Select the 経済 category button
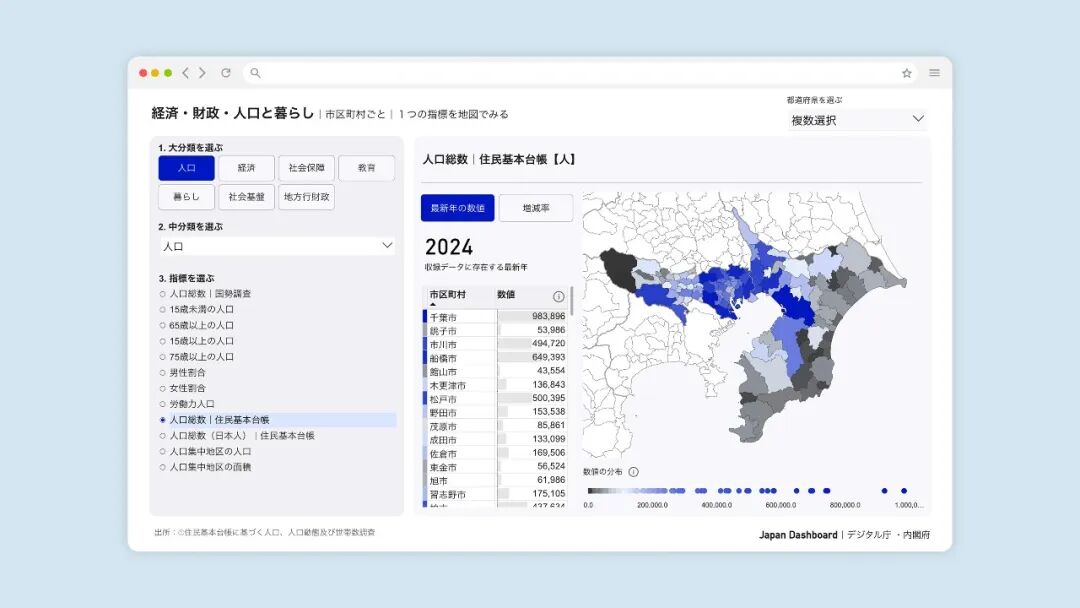Image resolution: width=1080 pixels, height=608 pixels. pyautogui.click(x=246, y=168)
